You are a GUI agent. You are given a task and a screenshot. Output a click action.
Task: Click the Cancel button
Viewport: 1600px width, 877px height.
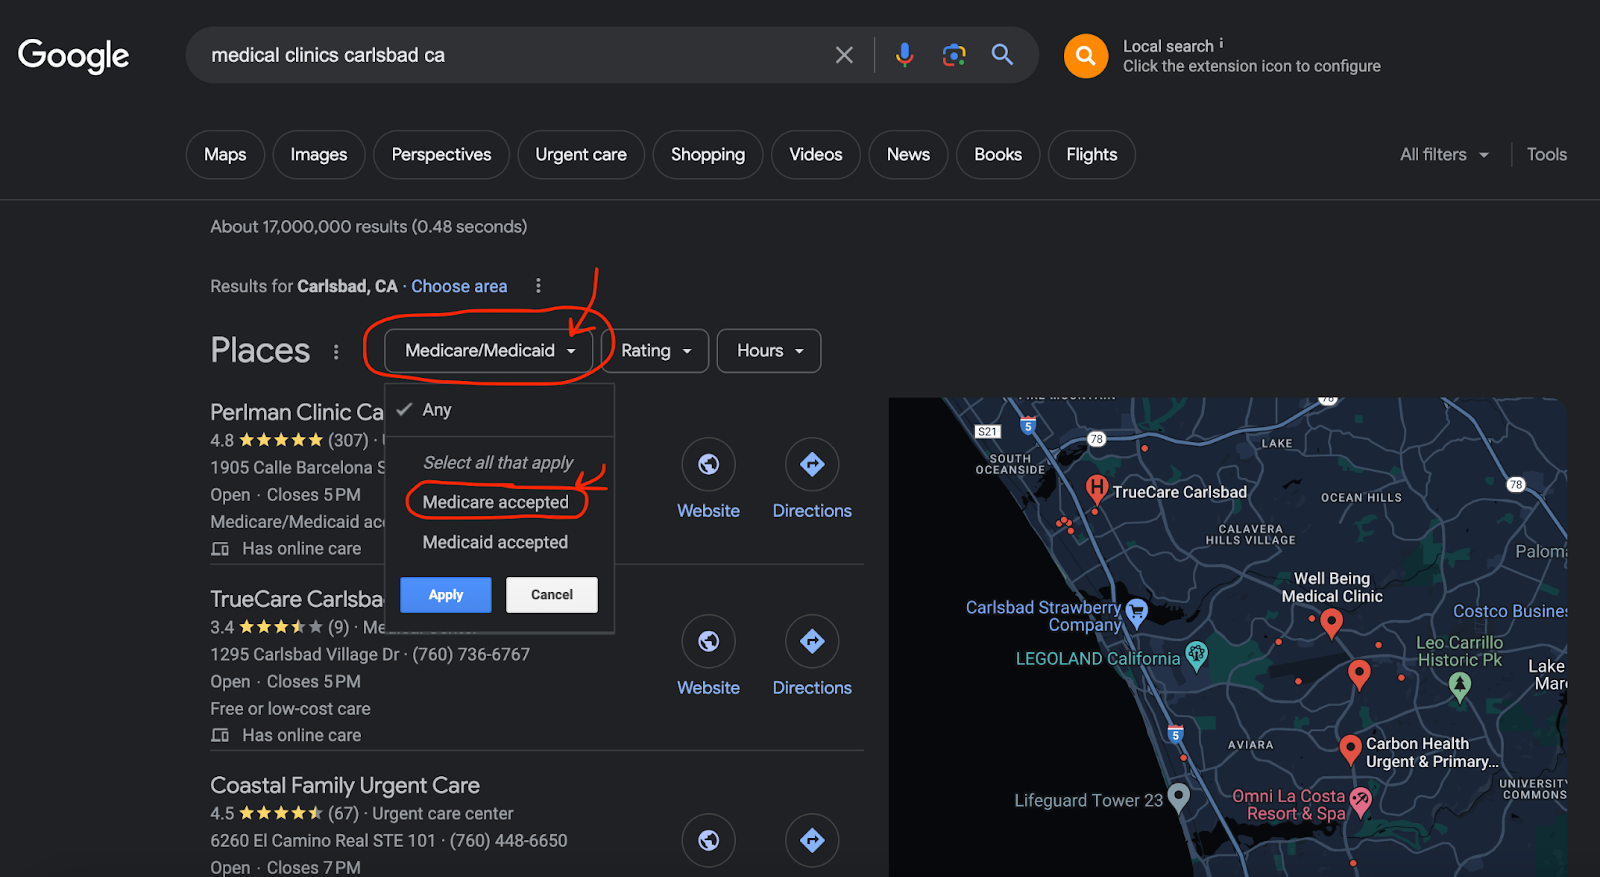tap(552, 595)
